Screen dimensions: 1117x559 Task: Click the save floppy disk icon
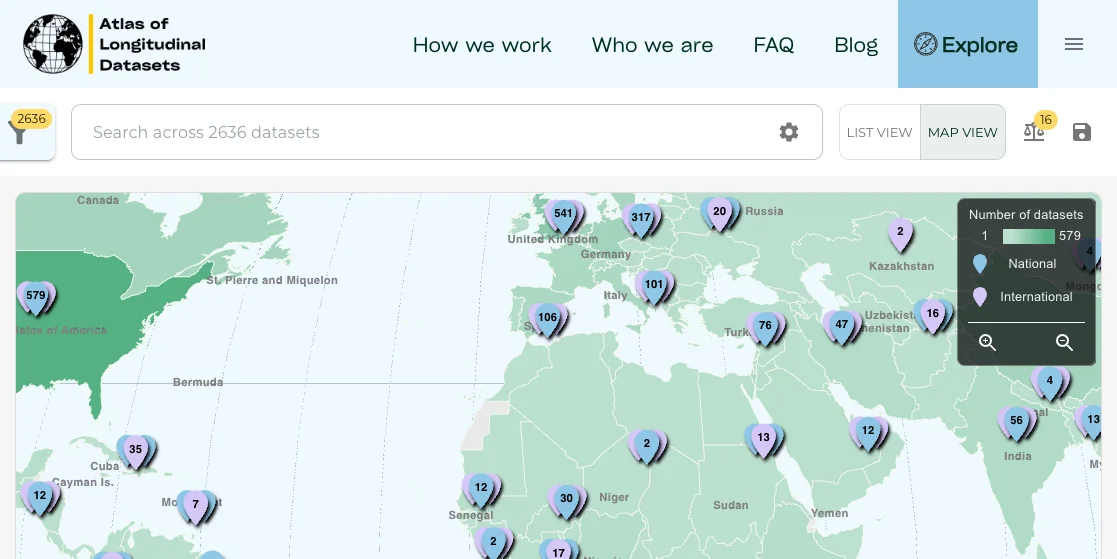pos(1082,132)
